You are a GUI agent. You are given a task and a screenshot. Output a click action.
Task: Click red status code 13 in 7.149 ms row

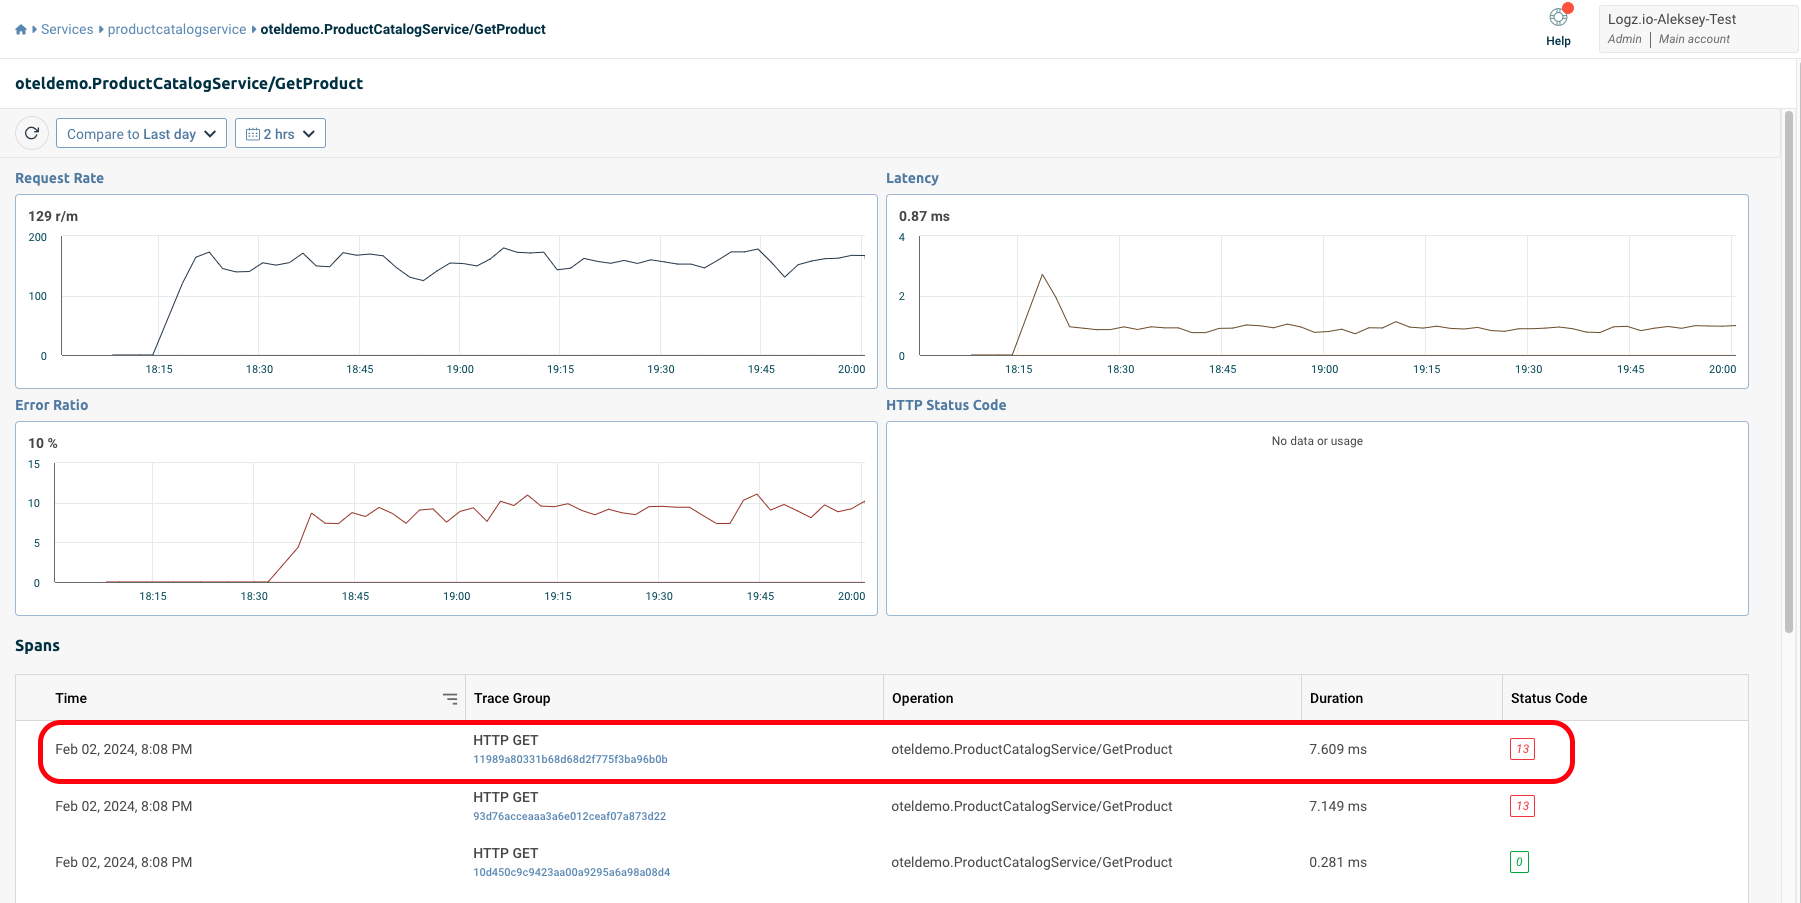point(1522,806)
